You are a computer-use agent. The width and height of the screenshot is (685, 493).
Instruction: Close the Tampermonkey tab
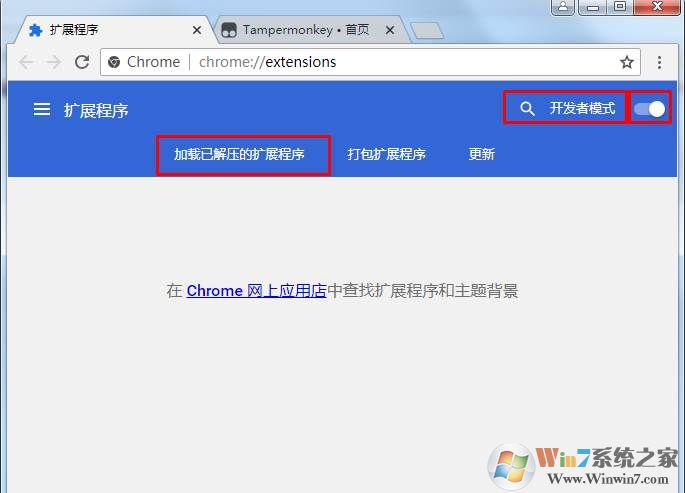pos(390,30)
